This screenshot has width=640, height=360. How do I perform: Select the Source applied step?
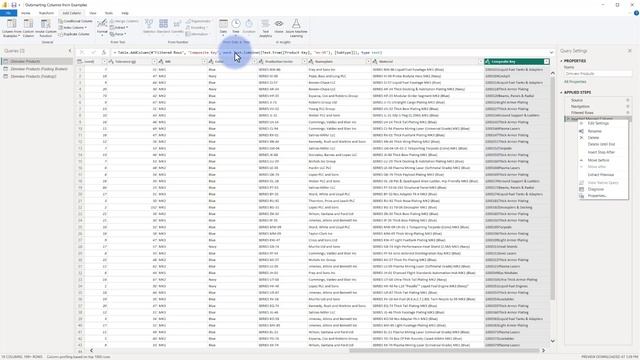click(x=577, y=100)
